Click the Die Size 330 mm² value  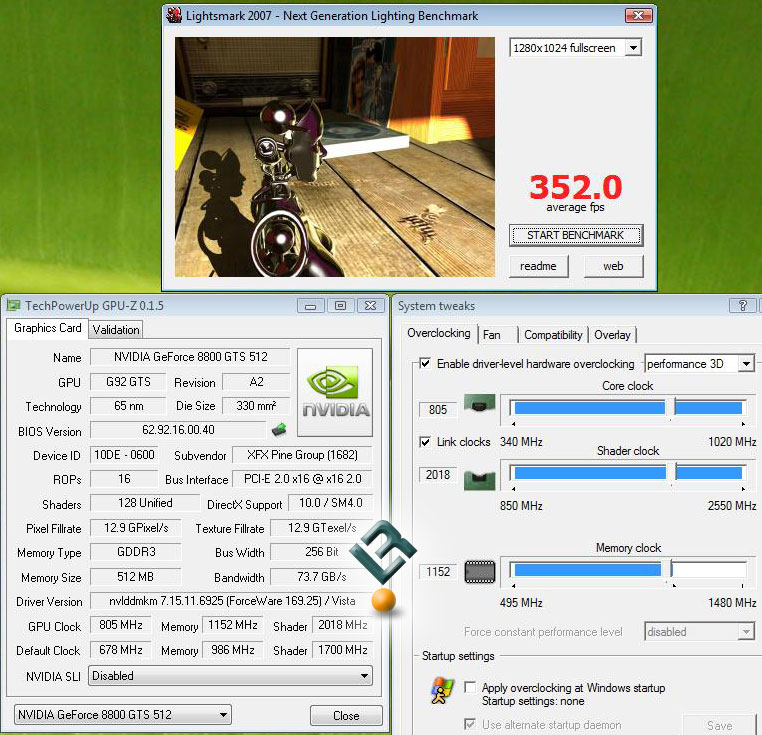256,406
